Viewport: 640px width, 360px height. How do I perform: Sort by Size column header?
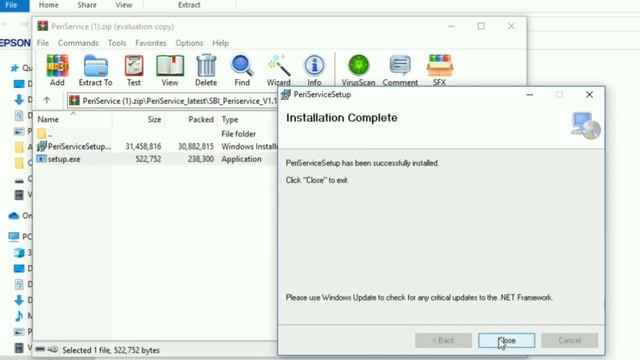click(154, 120)
